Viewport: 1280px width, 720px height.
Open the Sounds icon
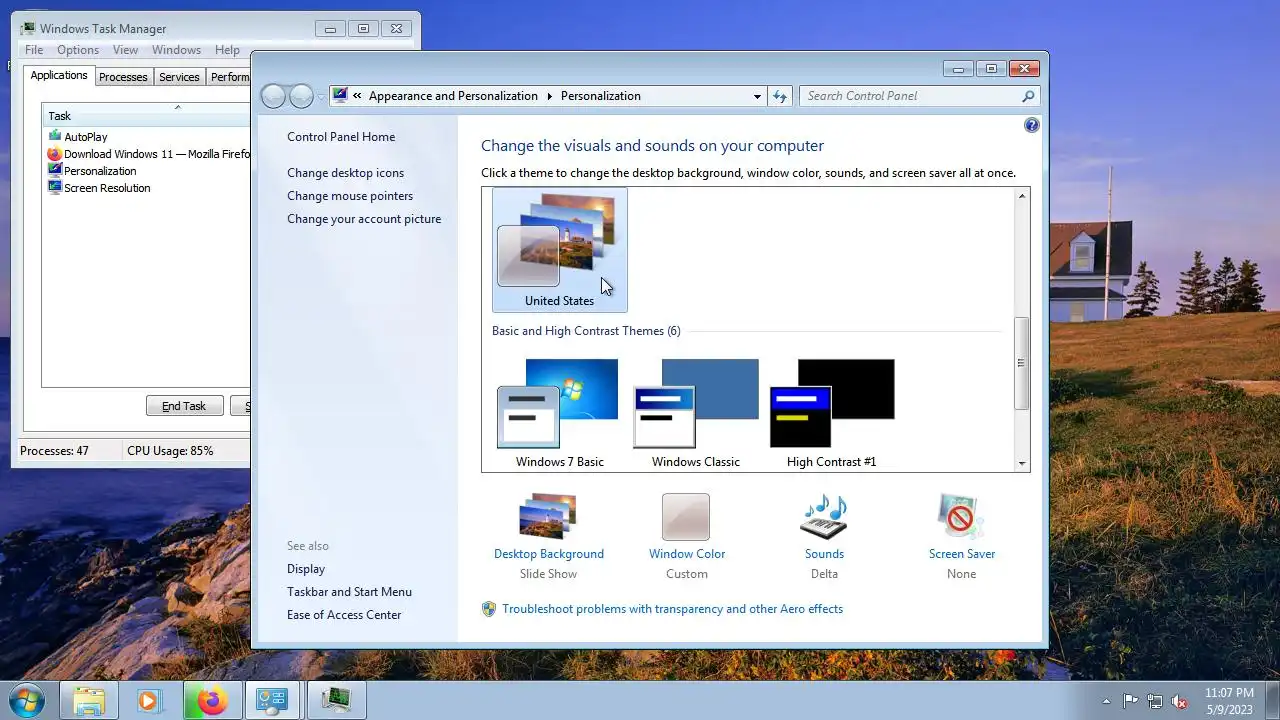point(824,517)
